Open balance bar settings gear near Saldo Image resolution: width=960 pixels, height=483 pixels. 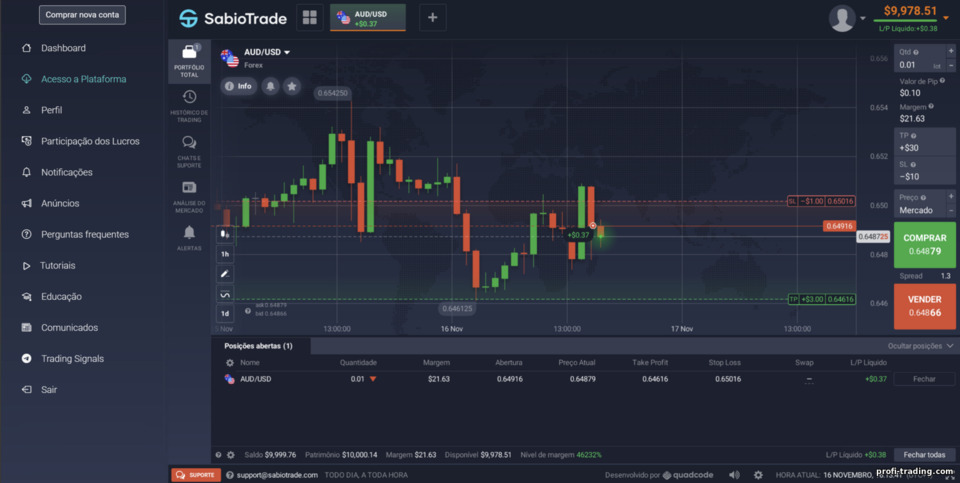tap(231, 455)
